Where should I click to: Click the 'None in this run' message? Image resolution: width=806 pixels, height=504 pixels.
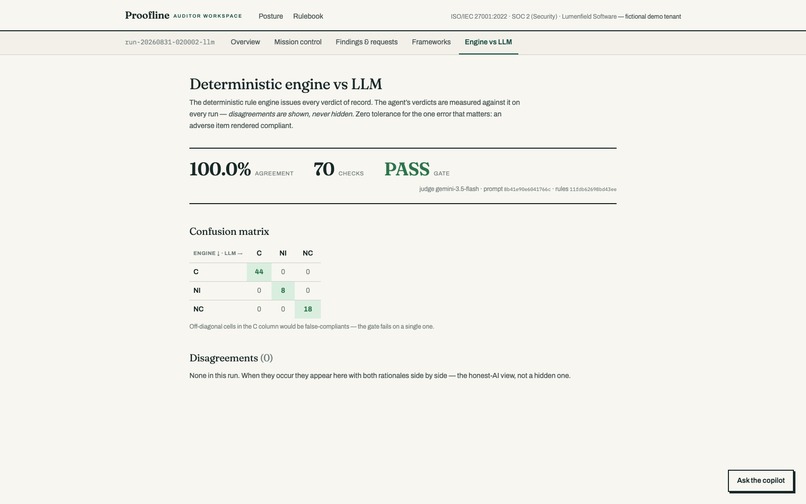(x=380, y=375)
